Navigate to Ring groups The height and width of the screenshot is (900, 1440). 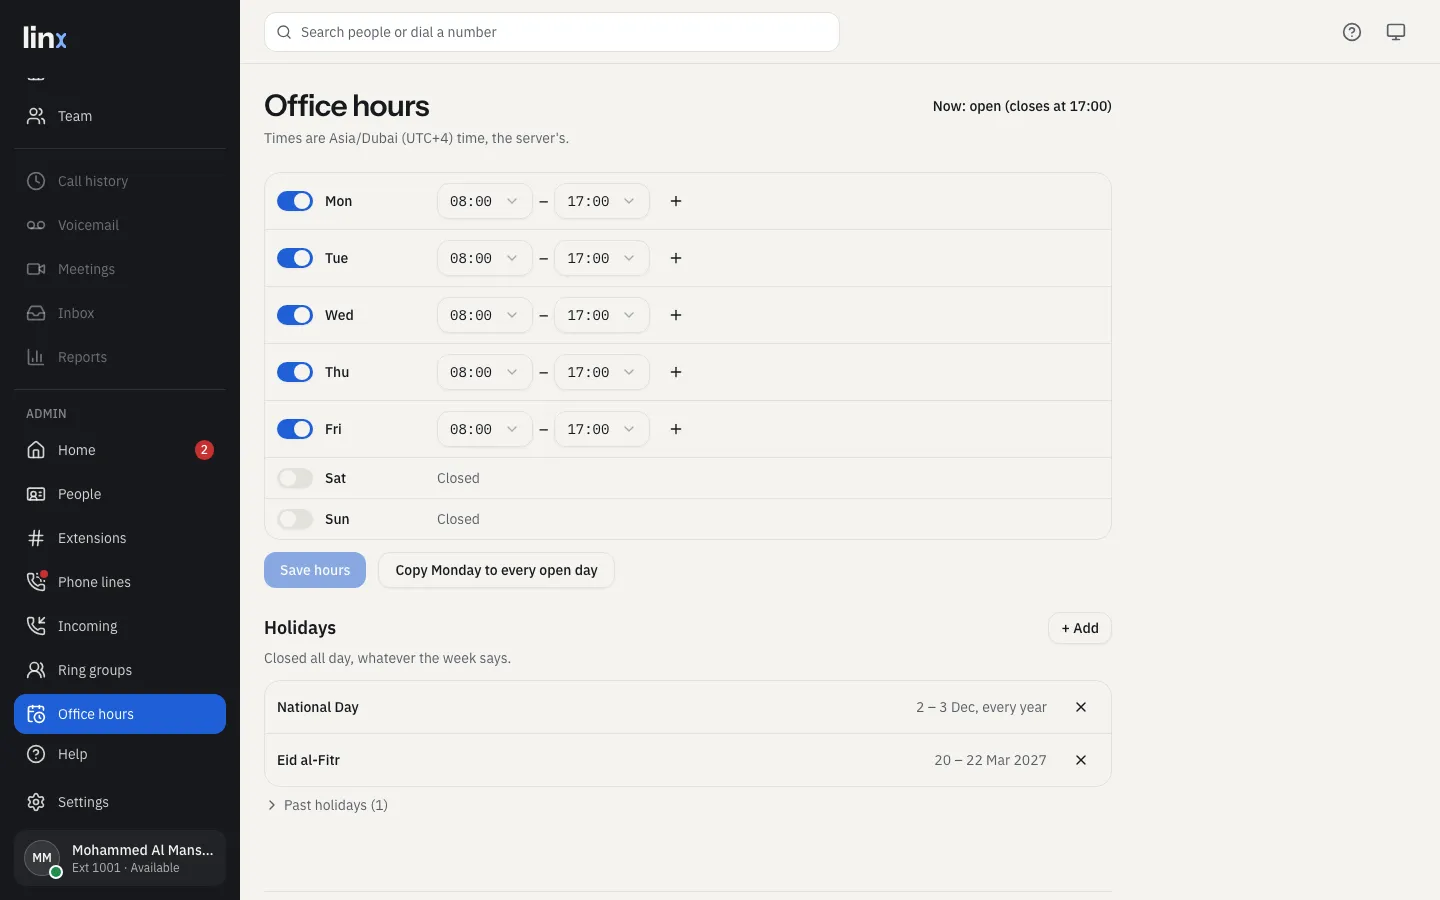point(120,670)
